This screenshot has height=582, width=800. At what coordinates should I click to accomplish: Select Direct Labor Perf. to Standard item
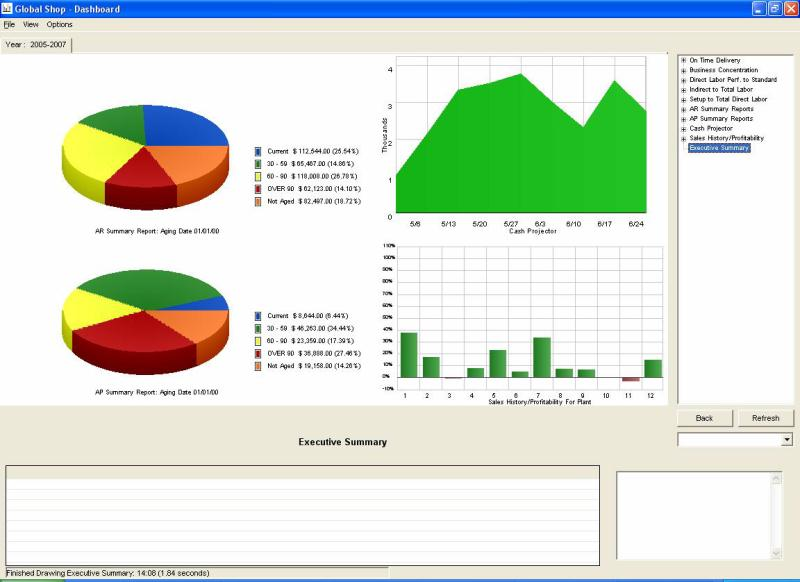(x=733, y=80)
